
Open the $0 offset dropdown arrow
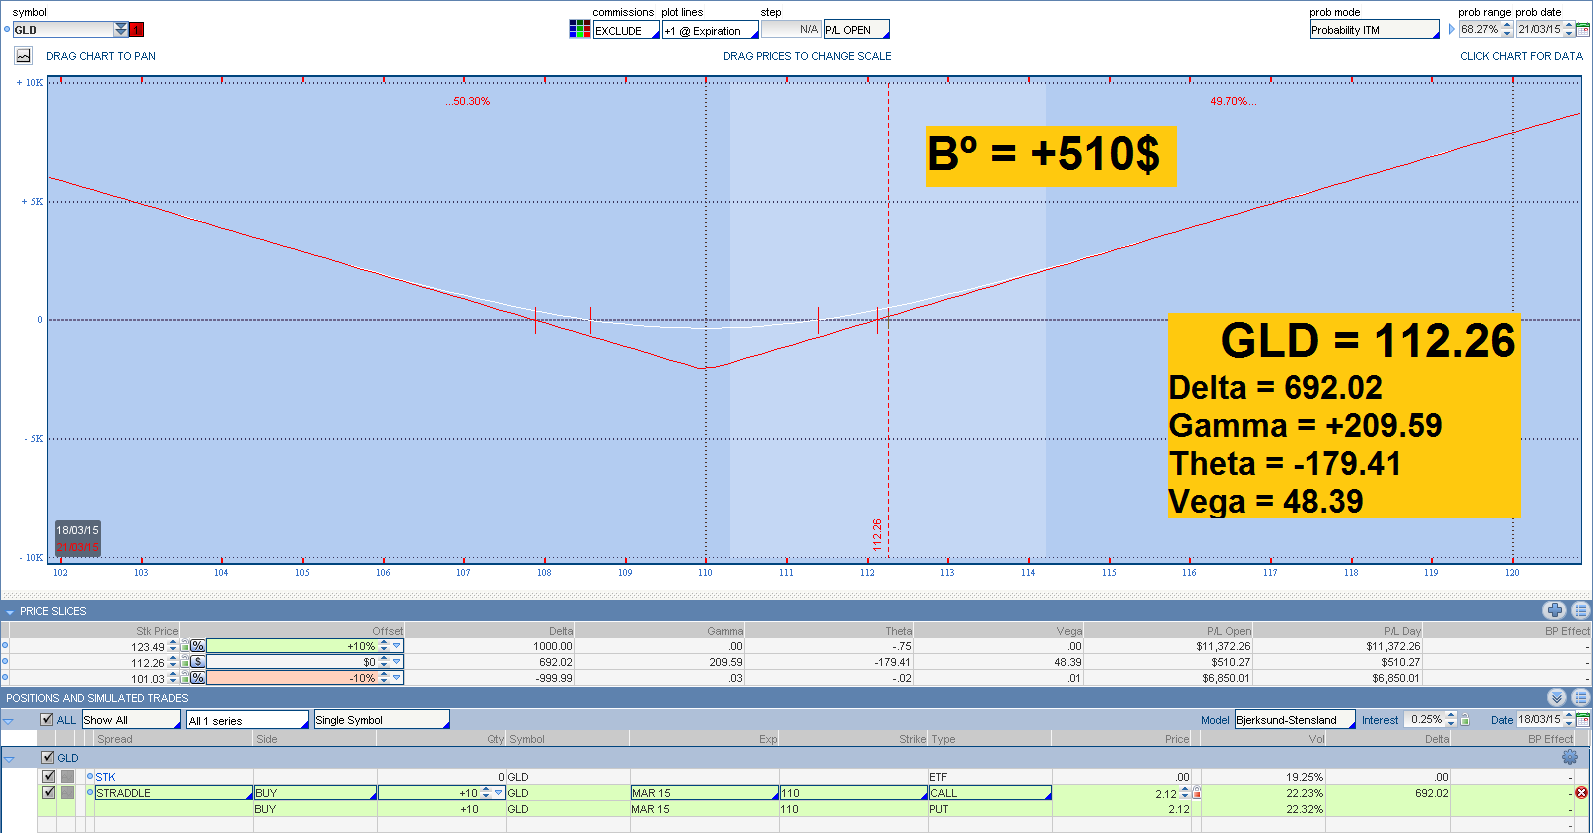click(397, 662)
